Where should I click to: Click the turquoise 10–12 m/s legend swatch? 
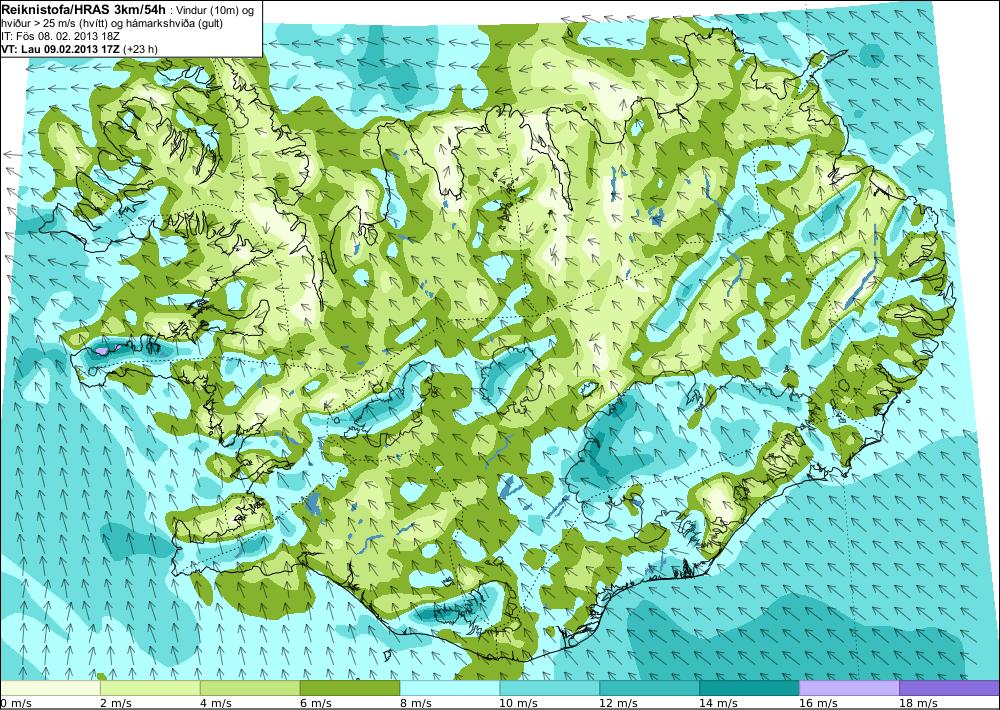[x=550, y=688]
